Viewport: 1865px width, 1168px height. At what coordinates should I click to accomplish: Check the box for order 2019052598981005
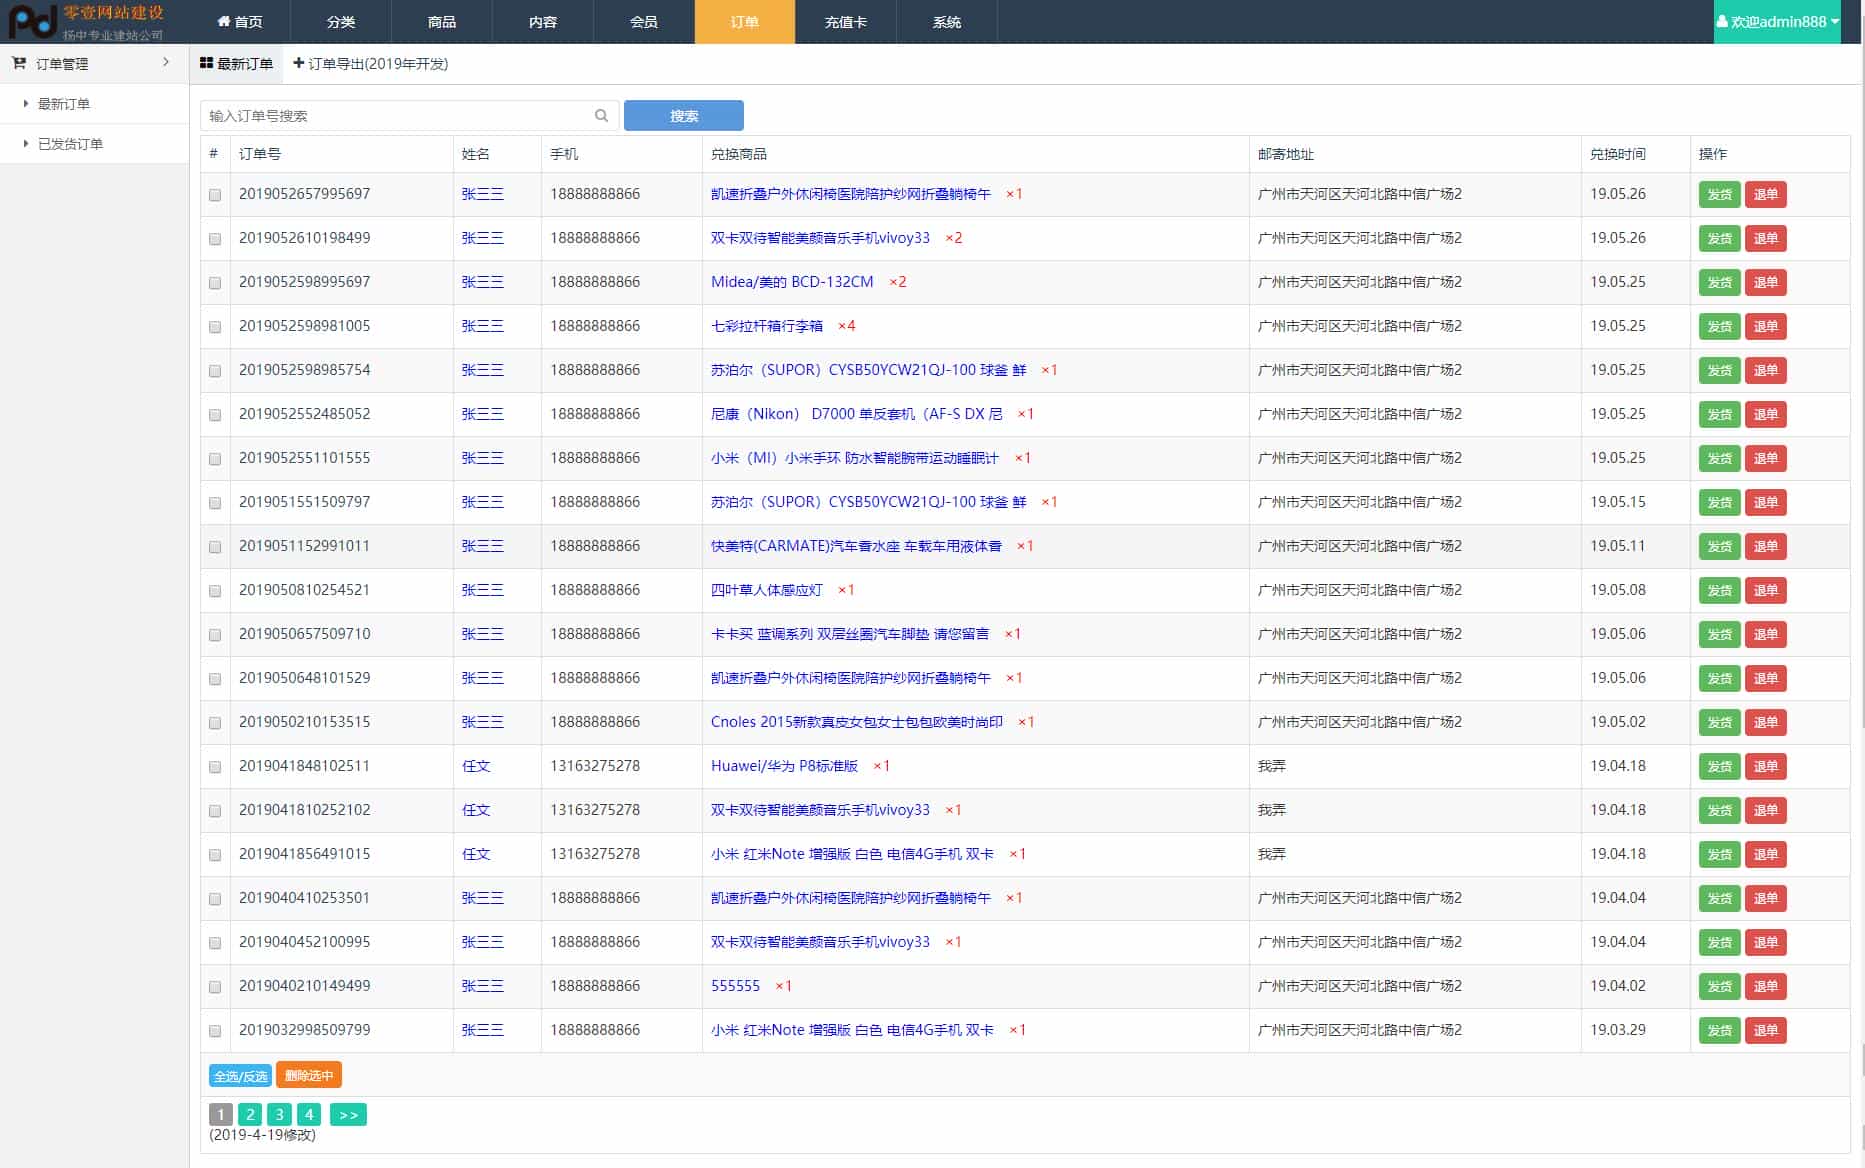[215, 327]
